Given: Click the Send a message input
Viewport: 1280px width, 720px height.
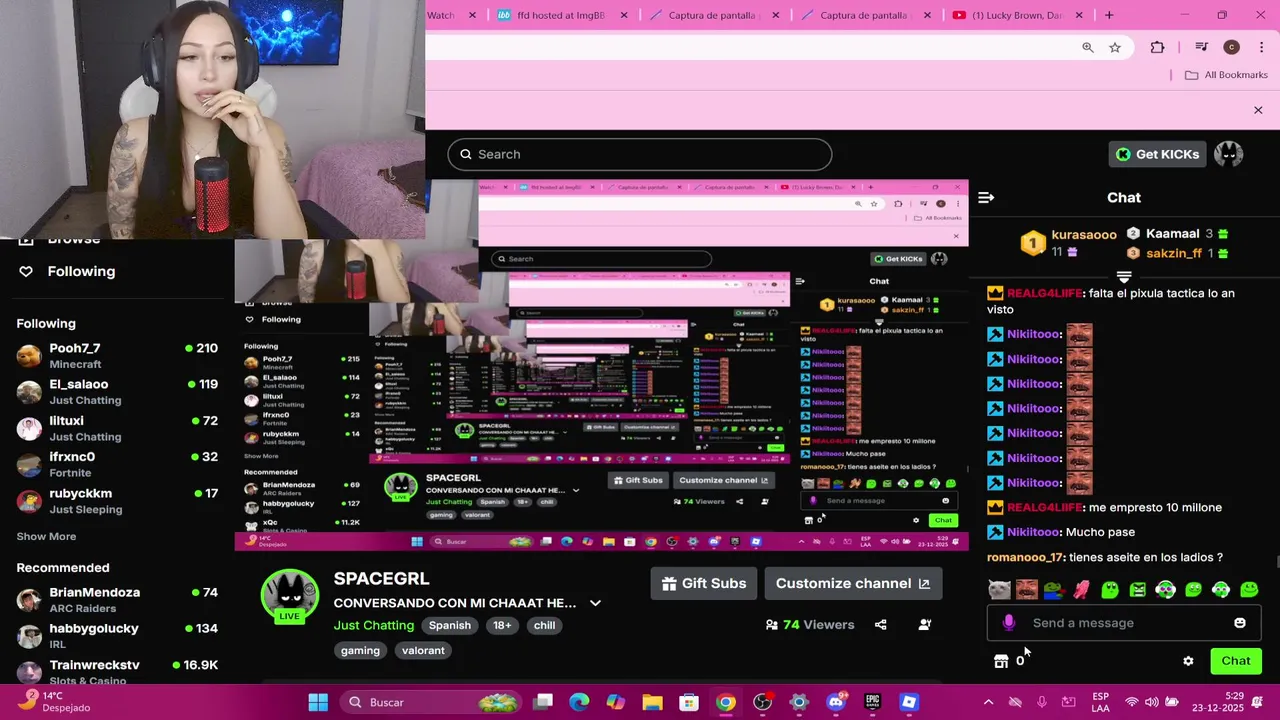Looking at the screenshot, I should [x=1124, y=623].
